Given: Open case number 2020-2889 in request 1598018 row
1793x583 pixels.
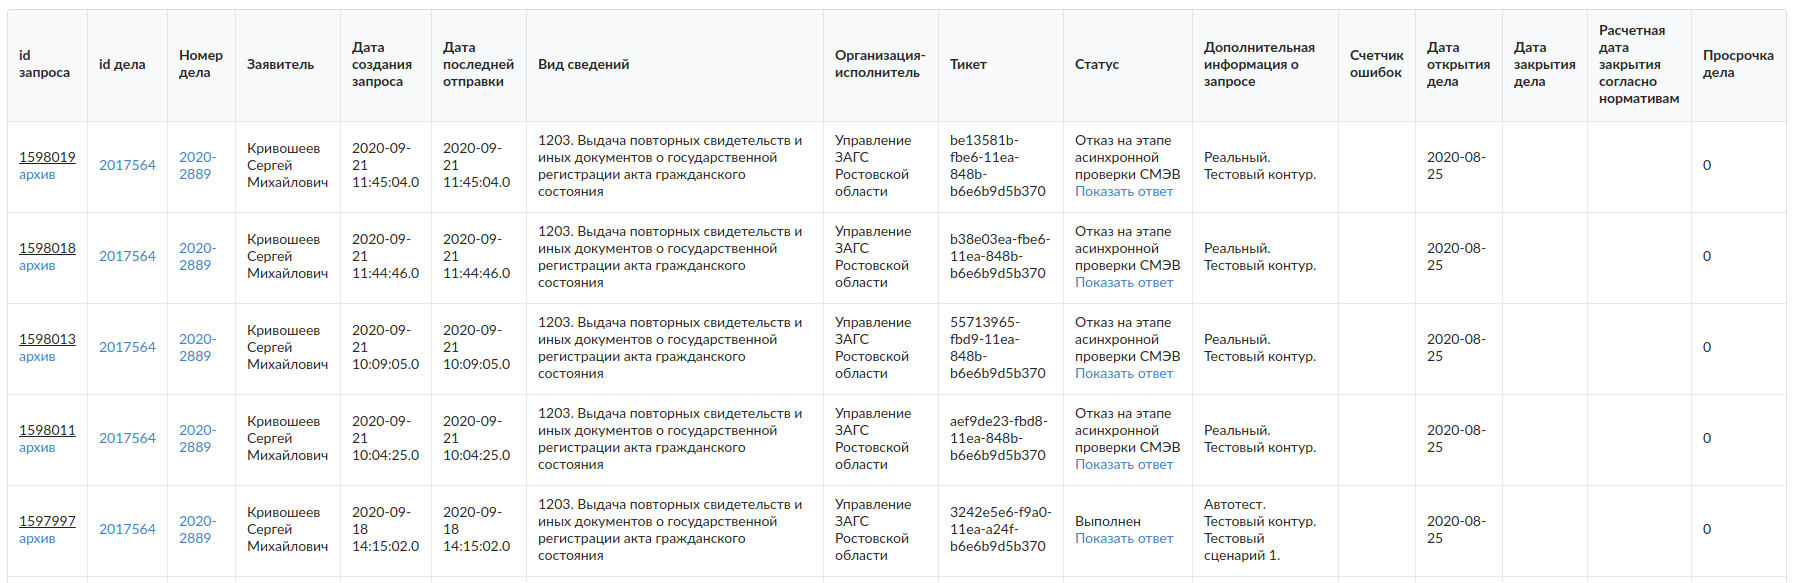Looking at the screenshot, I should [197, 256].
